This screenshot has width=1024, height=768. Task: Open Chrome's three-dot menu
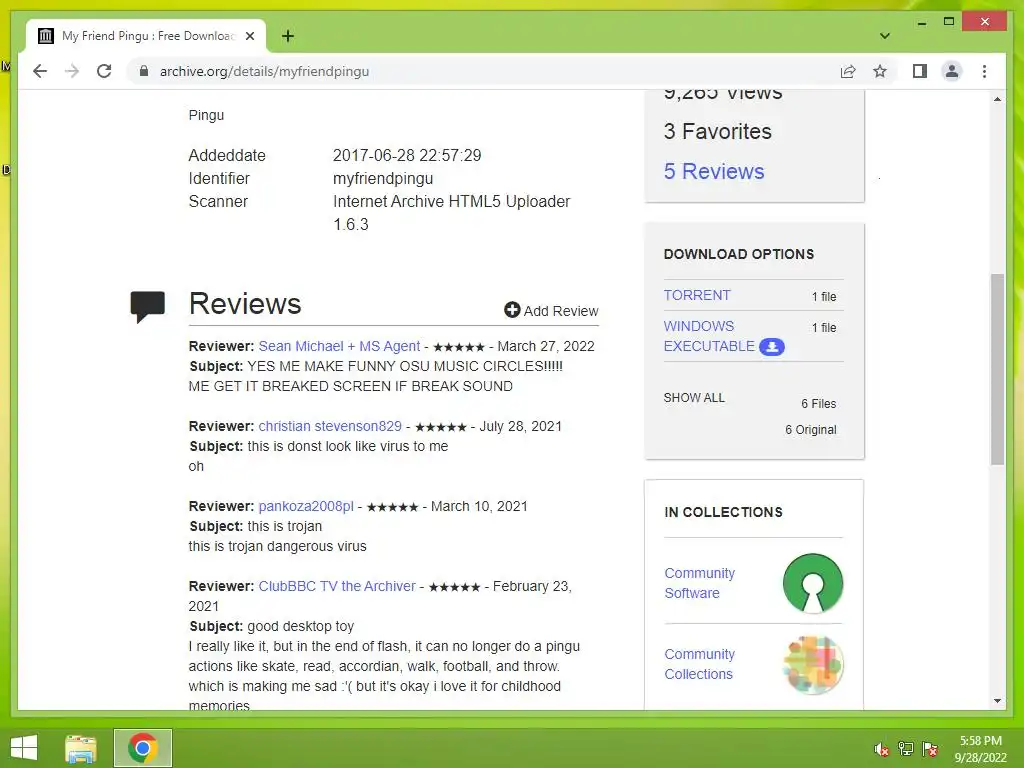[x=984, y=71]
